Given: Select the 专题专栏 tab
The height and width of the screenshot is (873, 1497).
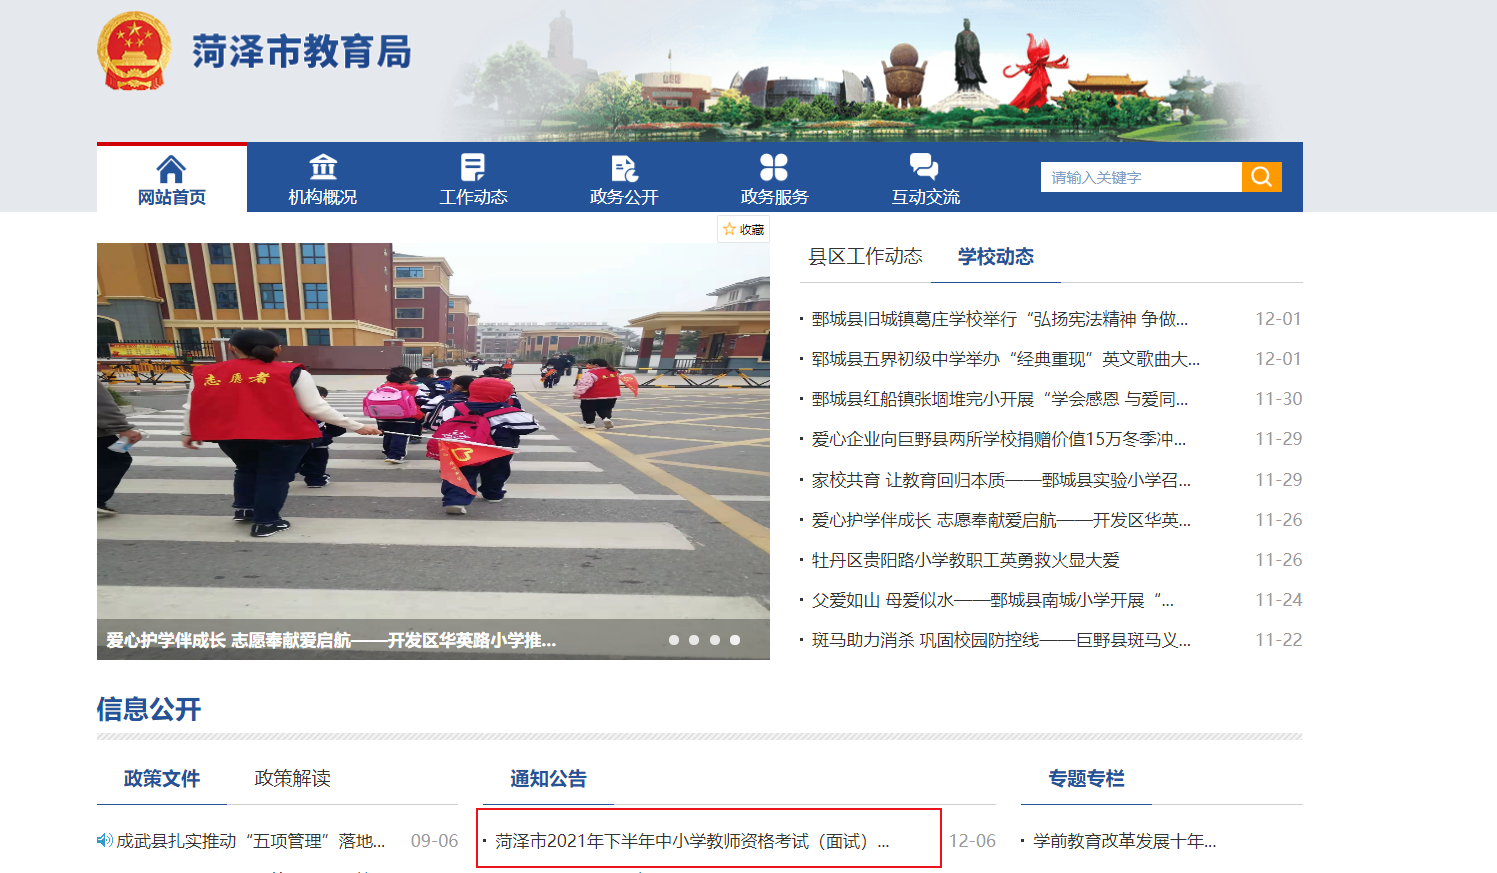Looking at the screenshot, I should 1086,778.
